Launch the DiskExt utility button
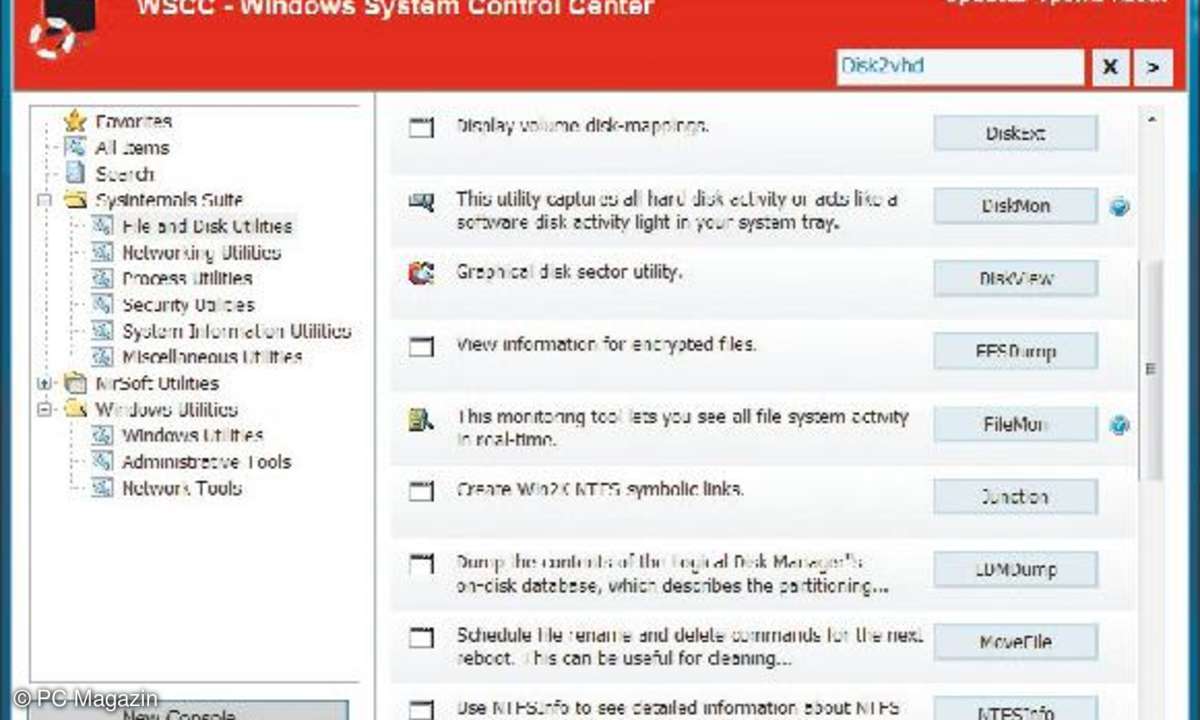The width and height of the screenshot is (1200, 720). pyautogui.click(x=1015, y=133)
